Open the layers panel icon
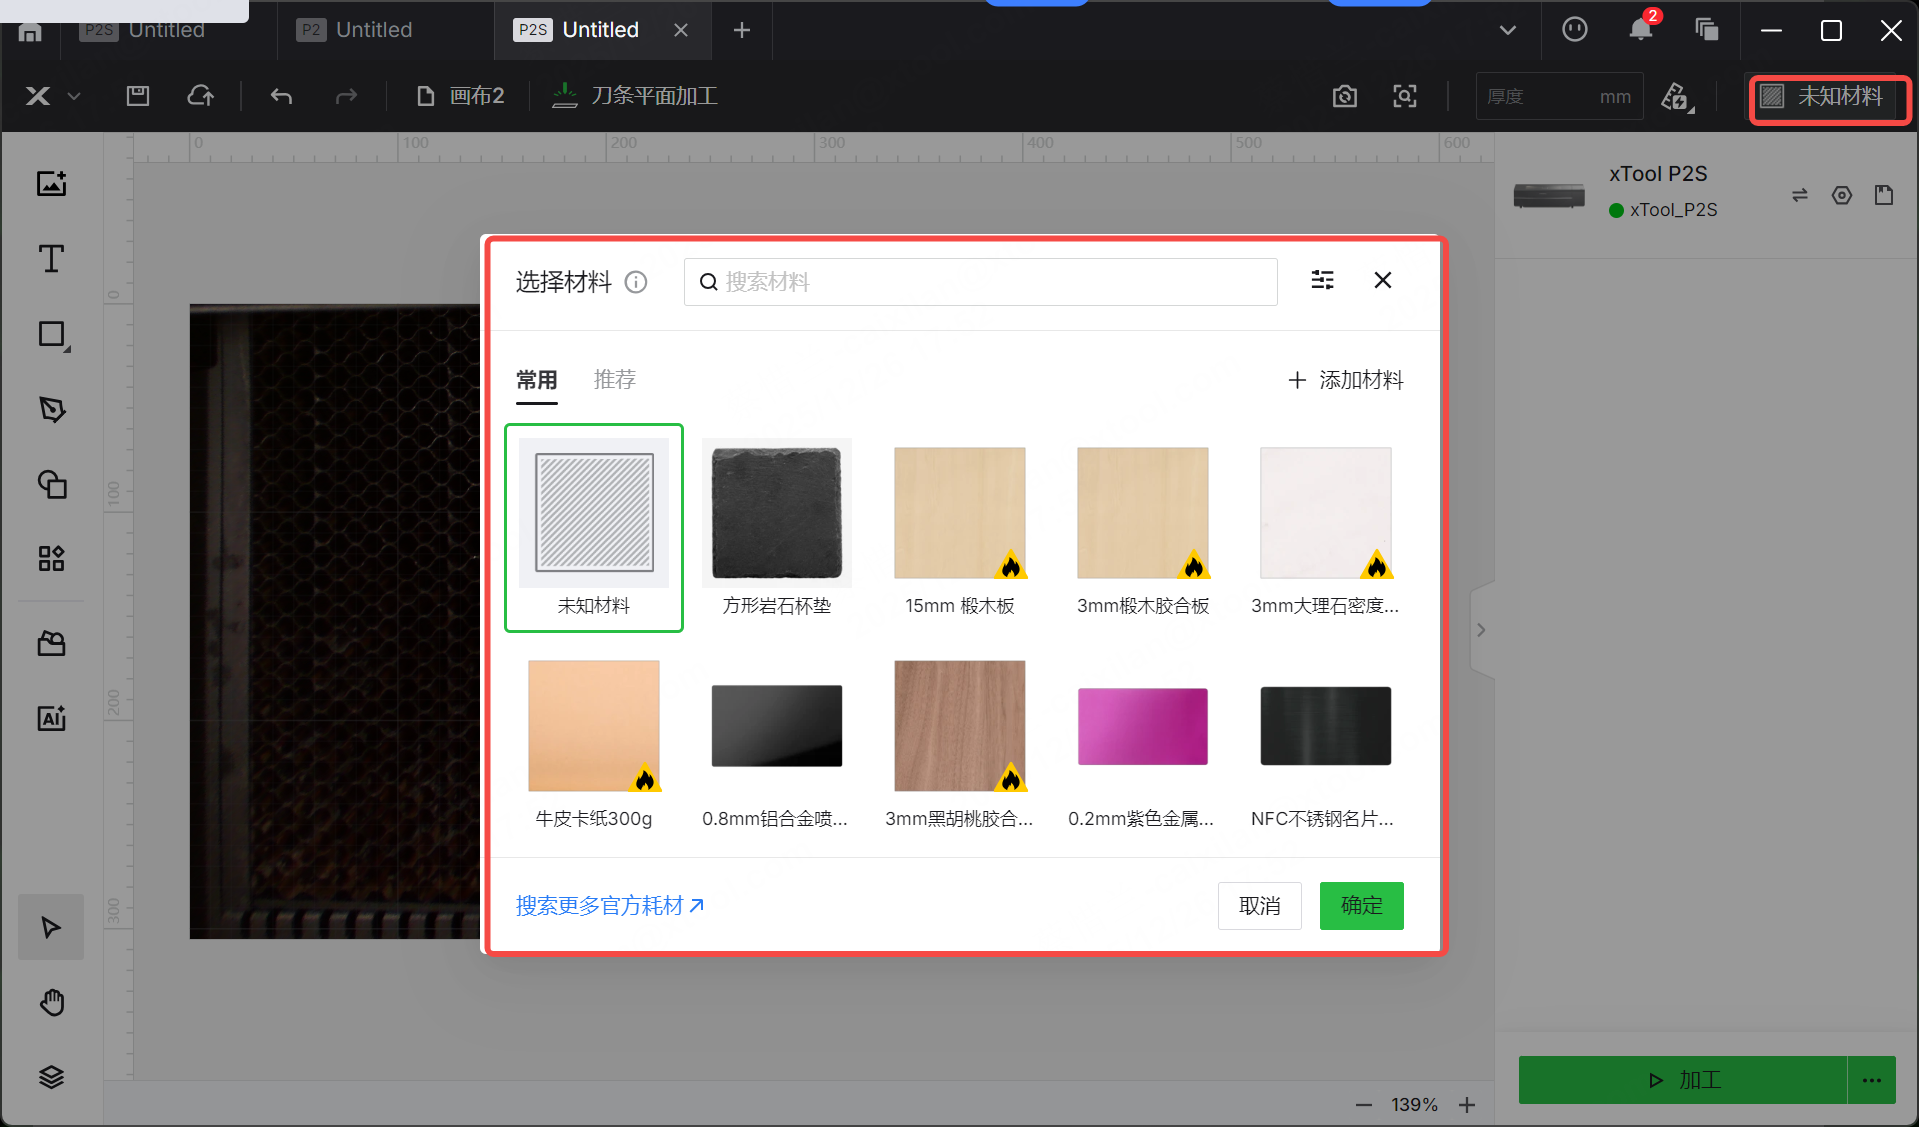The height and width of the screenshot is (1127, 1919). [x=51, y=1077]
